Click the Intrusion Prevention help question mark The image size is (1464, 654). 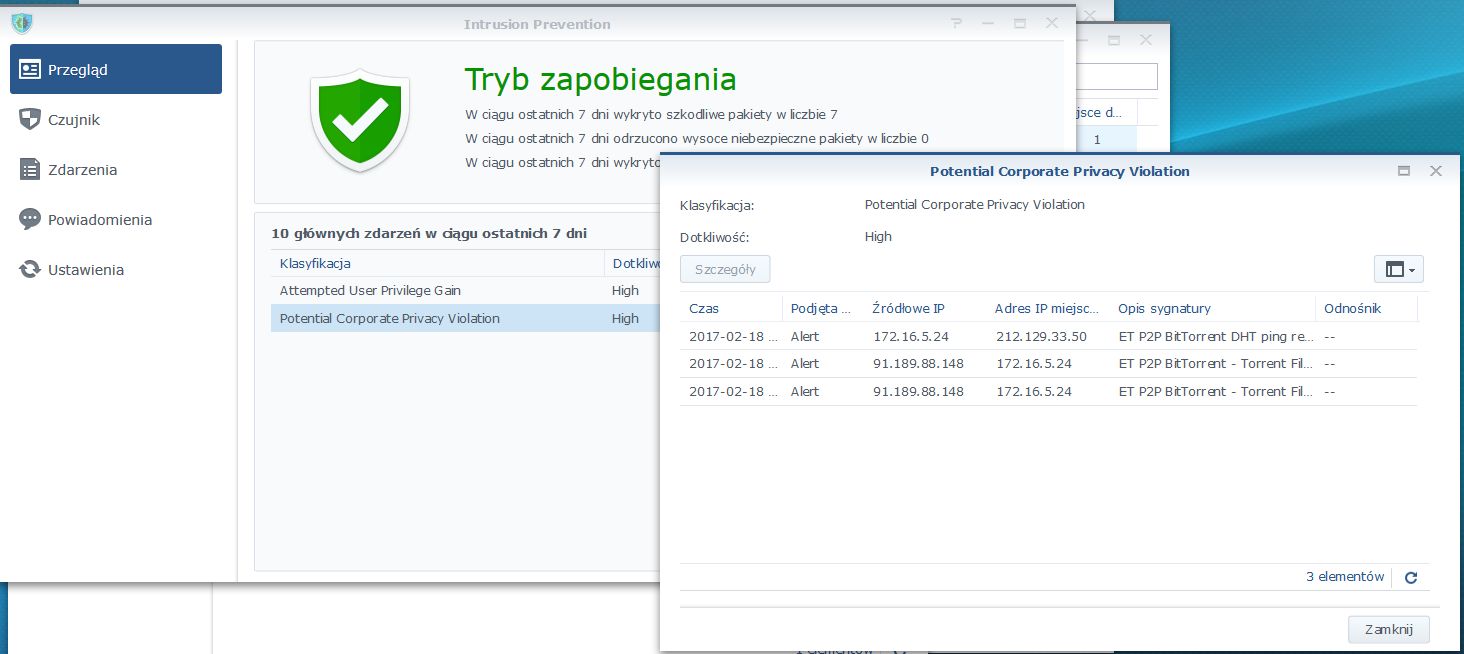(x=956, y=23)
